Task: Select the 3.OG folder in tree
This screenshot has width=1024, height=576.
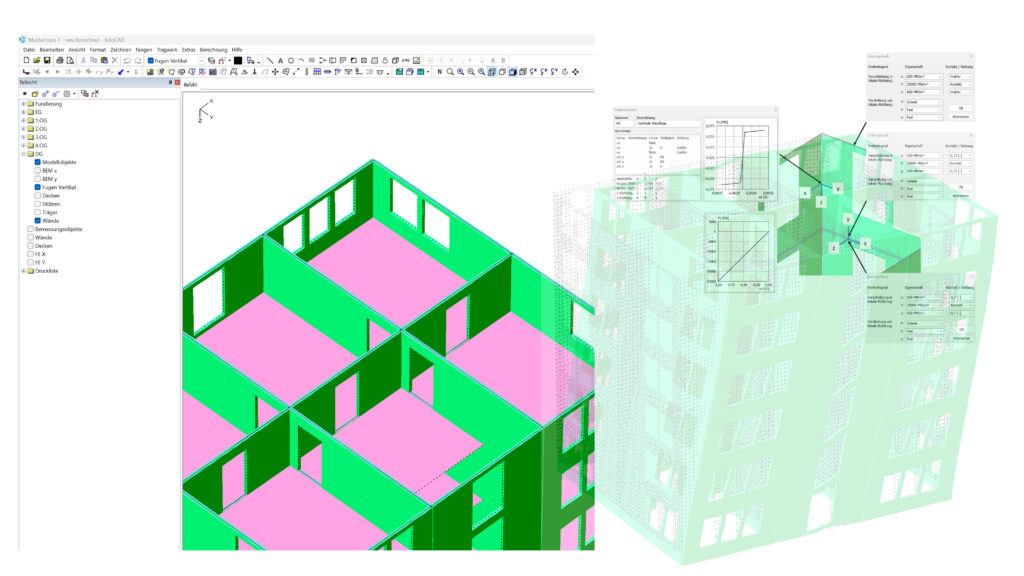Action: [x=41, y=137]
